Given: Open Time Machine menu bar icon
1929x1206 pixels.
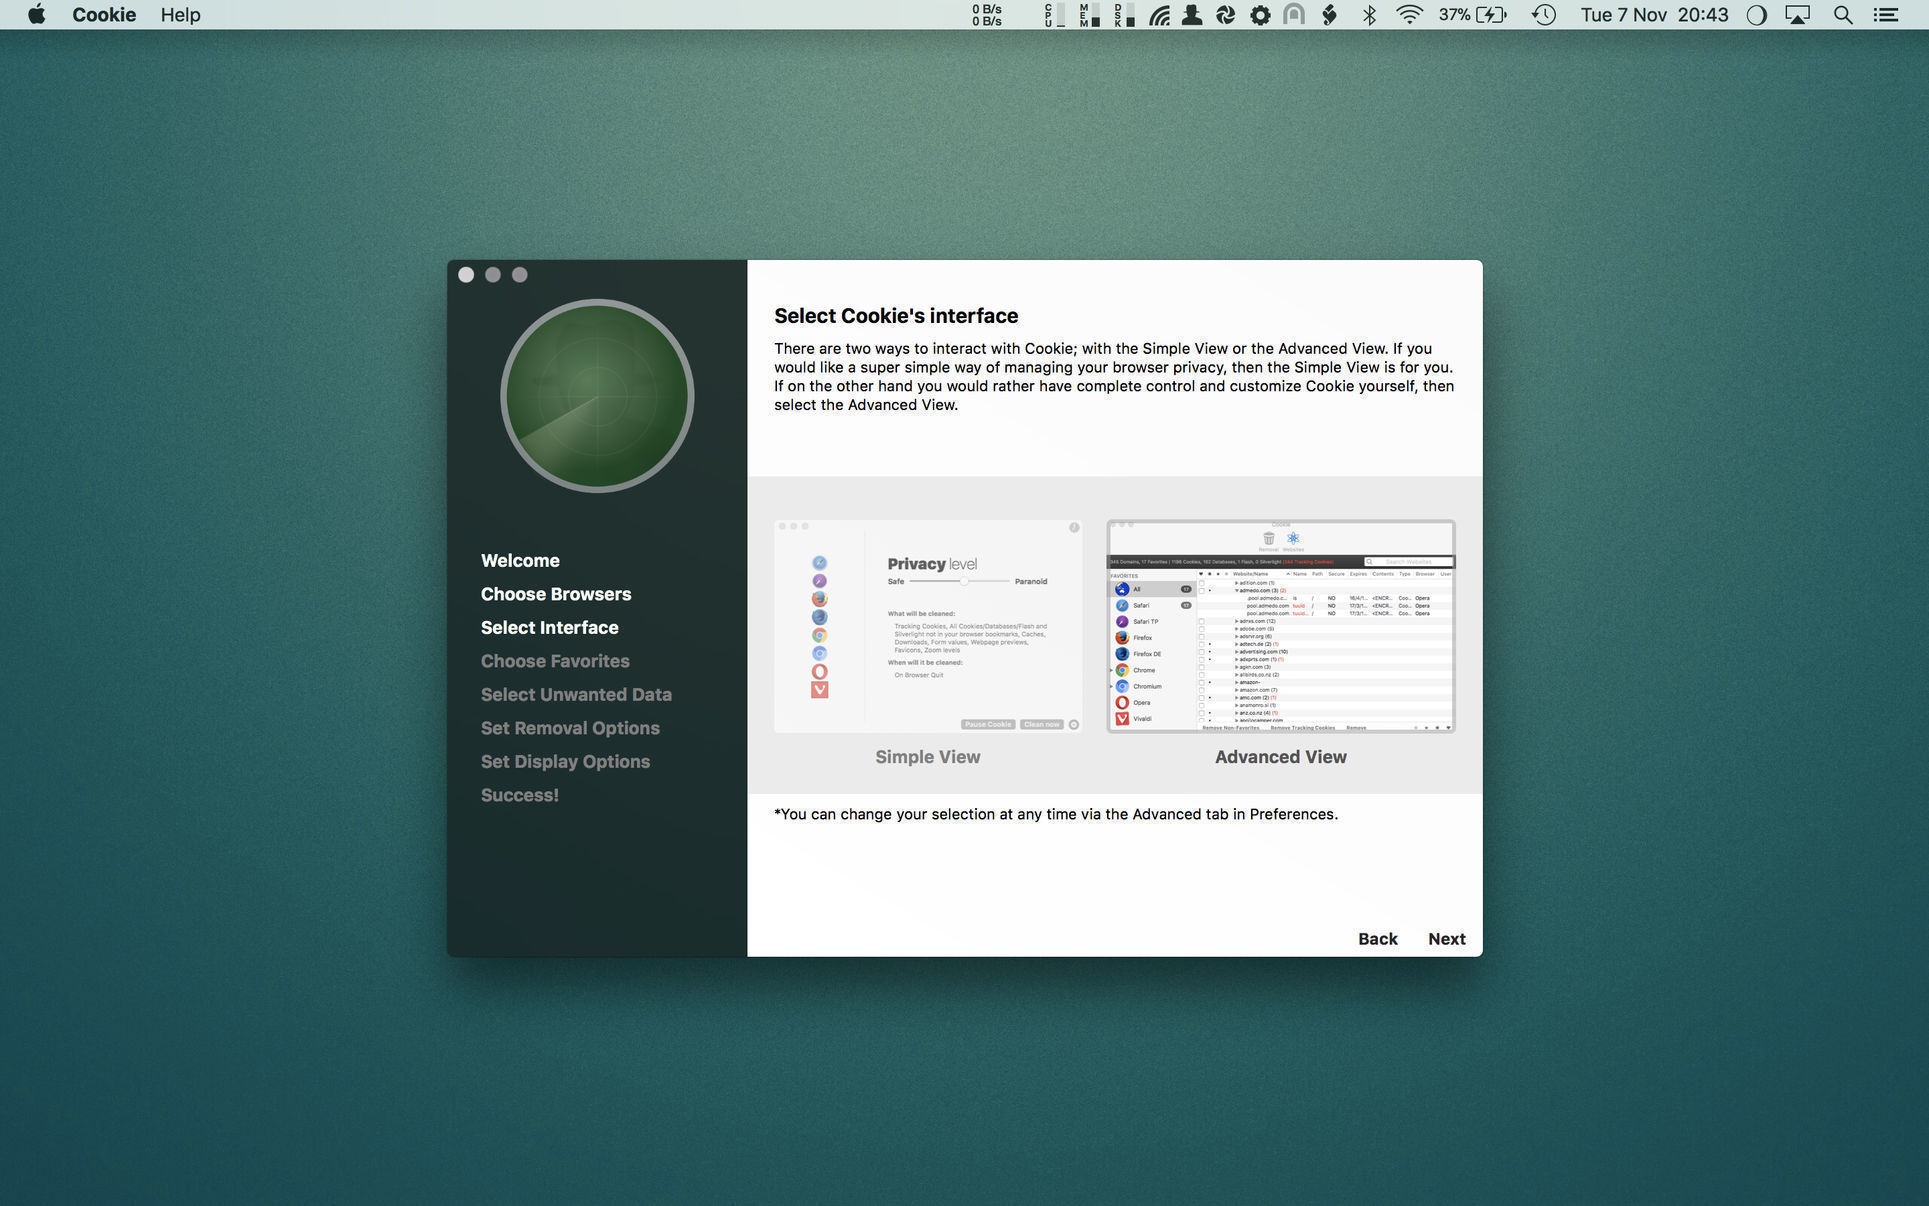Looking at the screenshot, I should point(1543,15).
